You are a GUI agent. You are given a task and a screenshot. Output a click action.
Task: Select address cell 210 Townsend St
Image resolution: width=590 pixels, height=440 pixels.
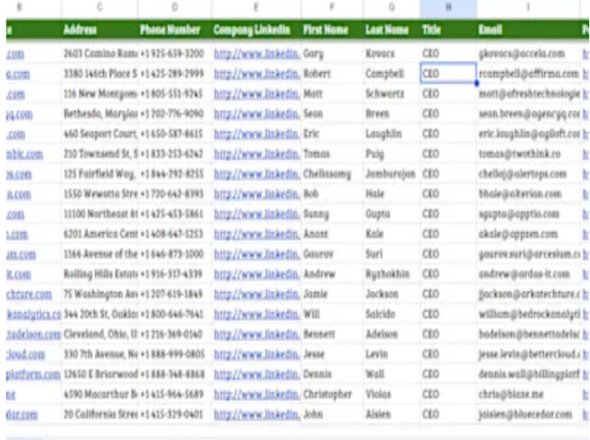99,154
